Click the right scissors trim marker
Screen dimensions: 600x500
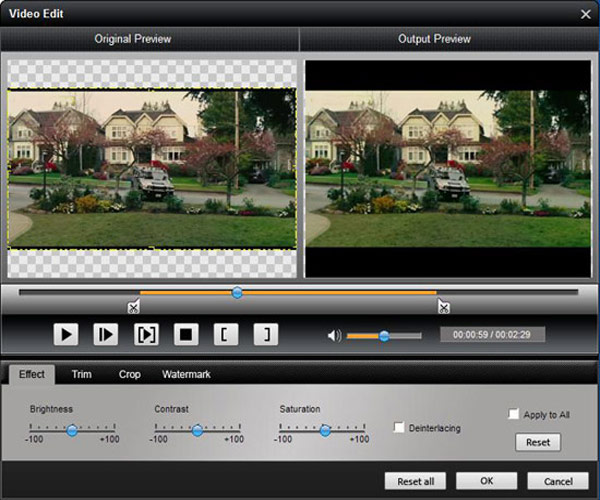443,307
